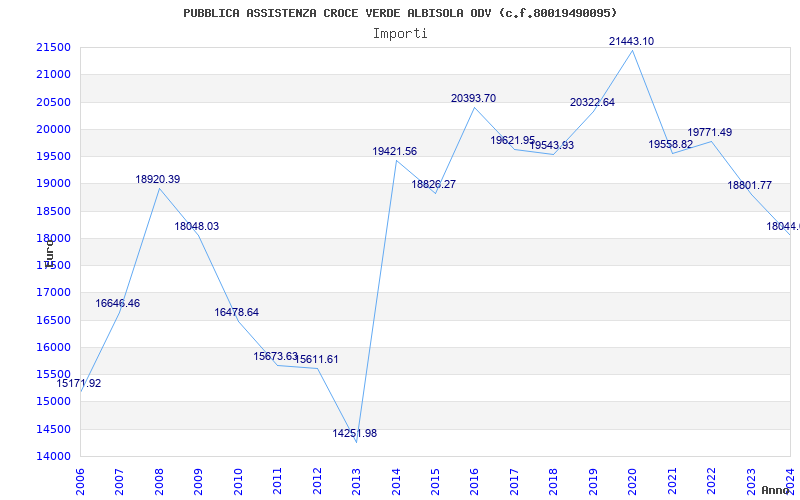Select the 16478.64 value label
800x500 pixels.
(x=237, y=312)
